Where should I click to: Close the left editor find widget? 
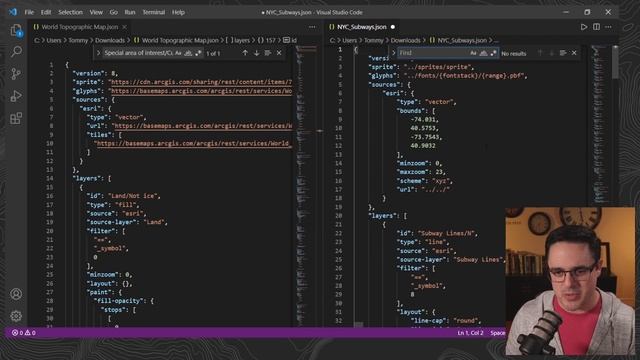[279, 53]
